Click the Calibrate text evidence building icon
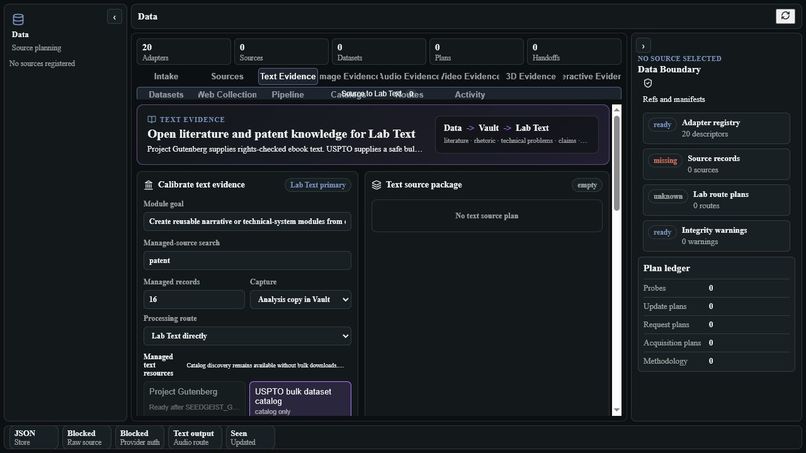 coord(149,185)
